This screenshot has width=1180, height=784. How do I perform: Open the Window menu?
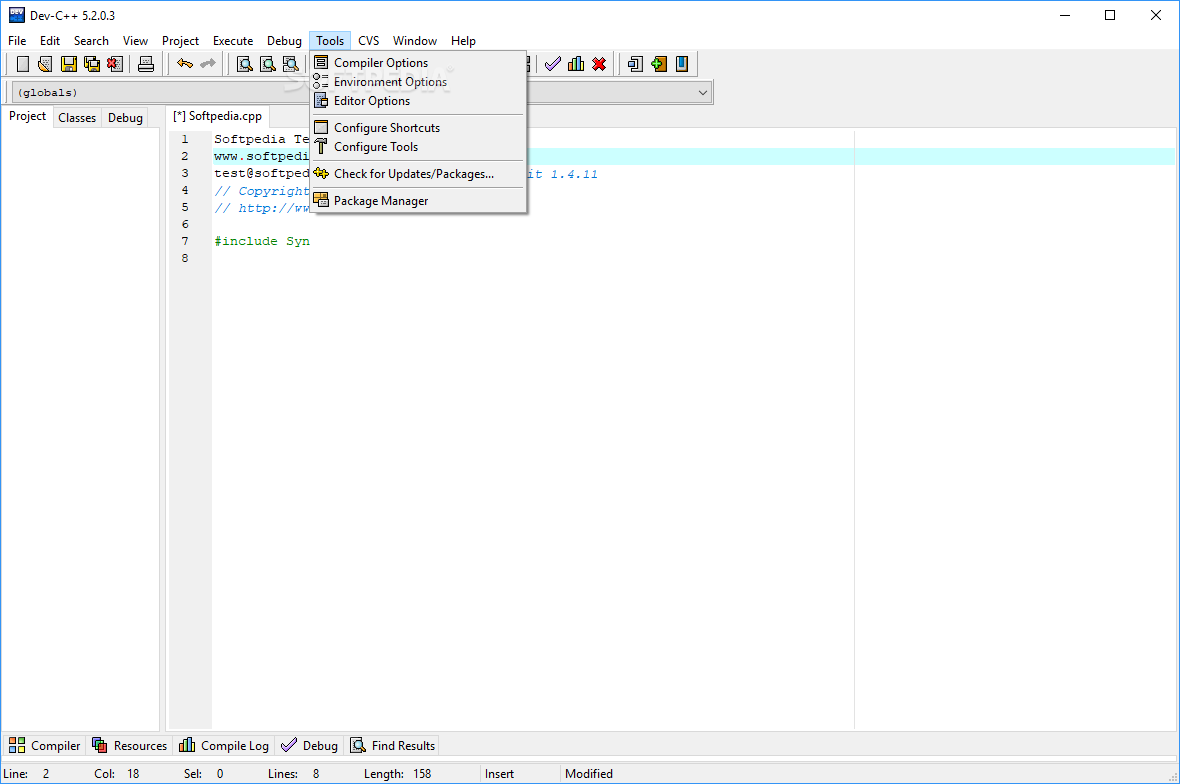pyautogui.click(x=415, y=41)
